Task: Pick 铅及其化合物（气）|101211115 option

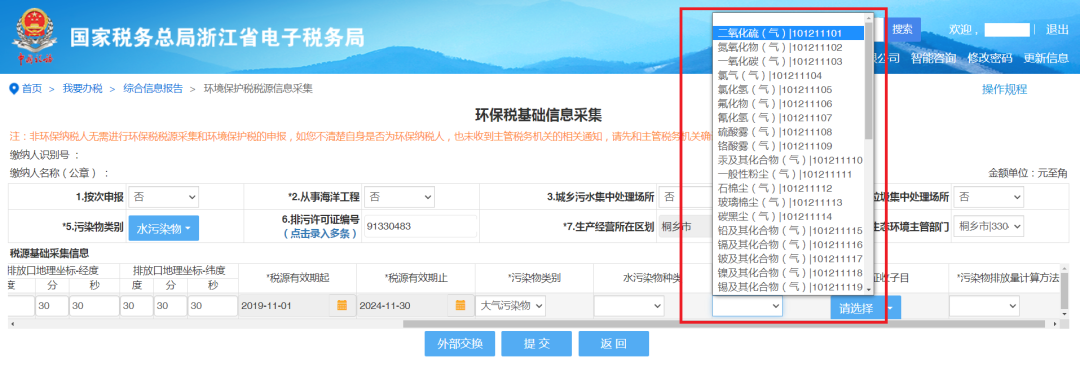Action: 788,230
